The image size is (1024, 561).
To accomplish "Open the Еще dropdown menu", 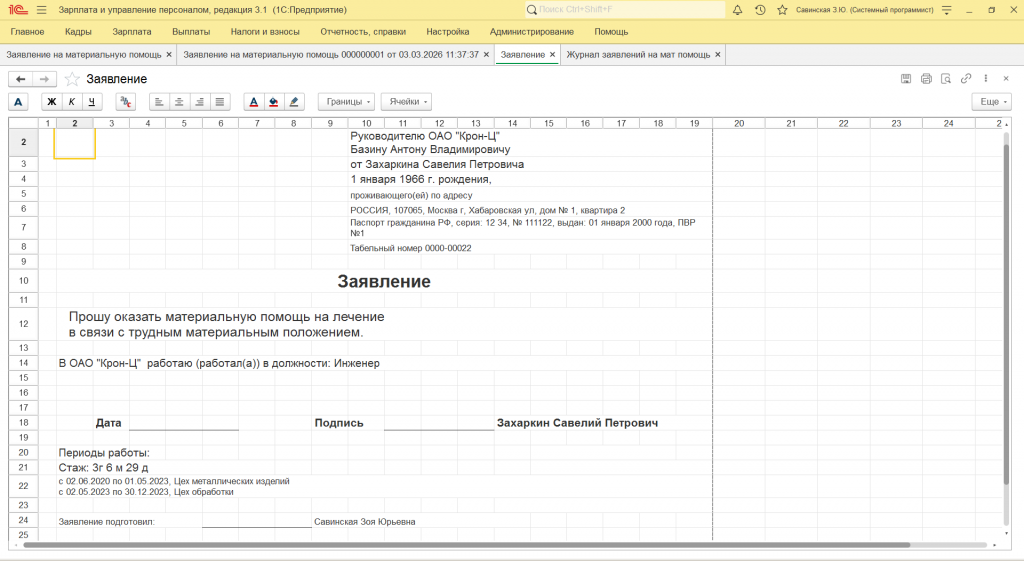I will (x=991, y=102).
